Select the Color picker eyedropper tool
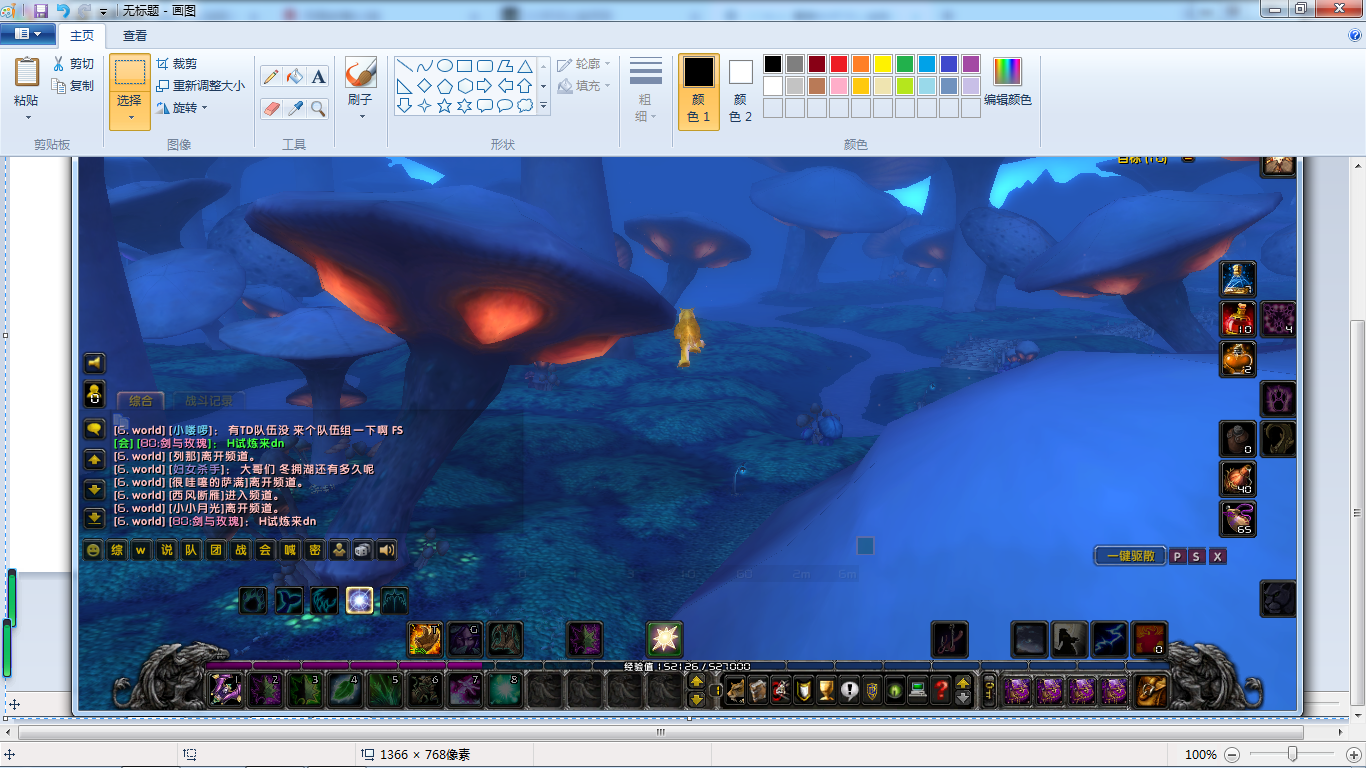 click(295, 108)
